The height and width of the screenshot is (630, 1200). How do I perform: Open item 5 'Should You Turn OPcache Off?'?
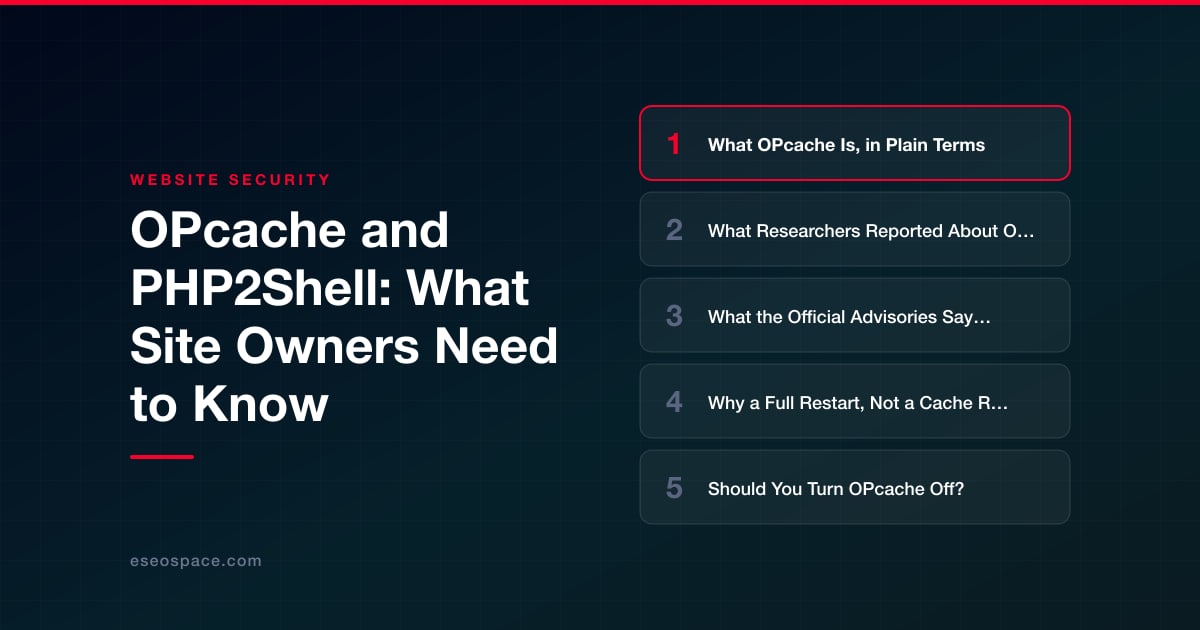[x=855, y=487]
